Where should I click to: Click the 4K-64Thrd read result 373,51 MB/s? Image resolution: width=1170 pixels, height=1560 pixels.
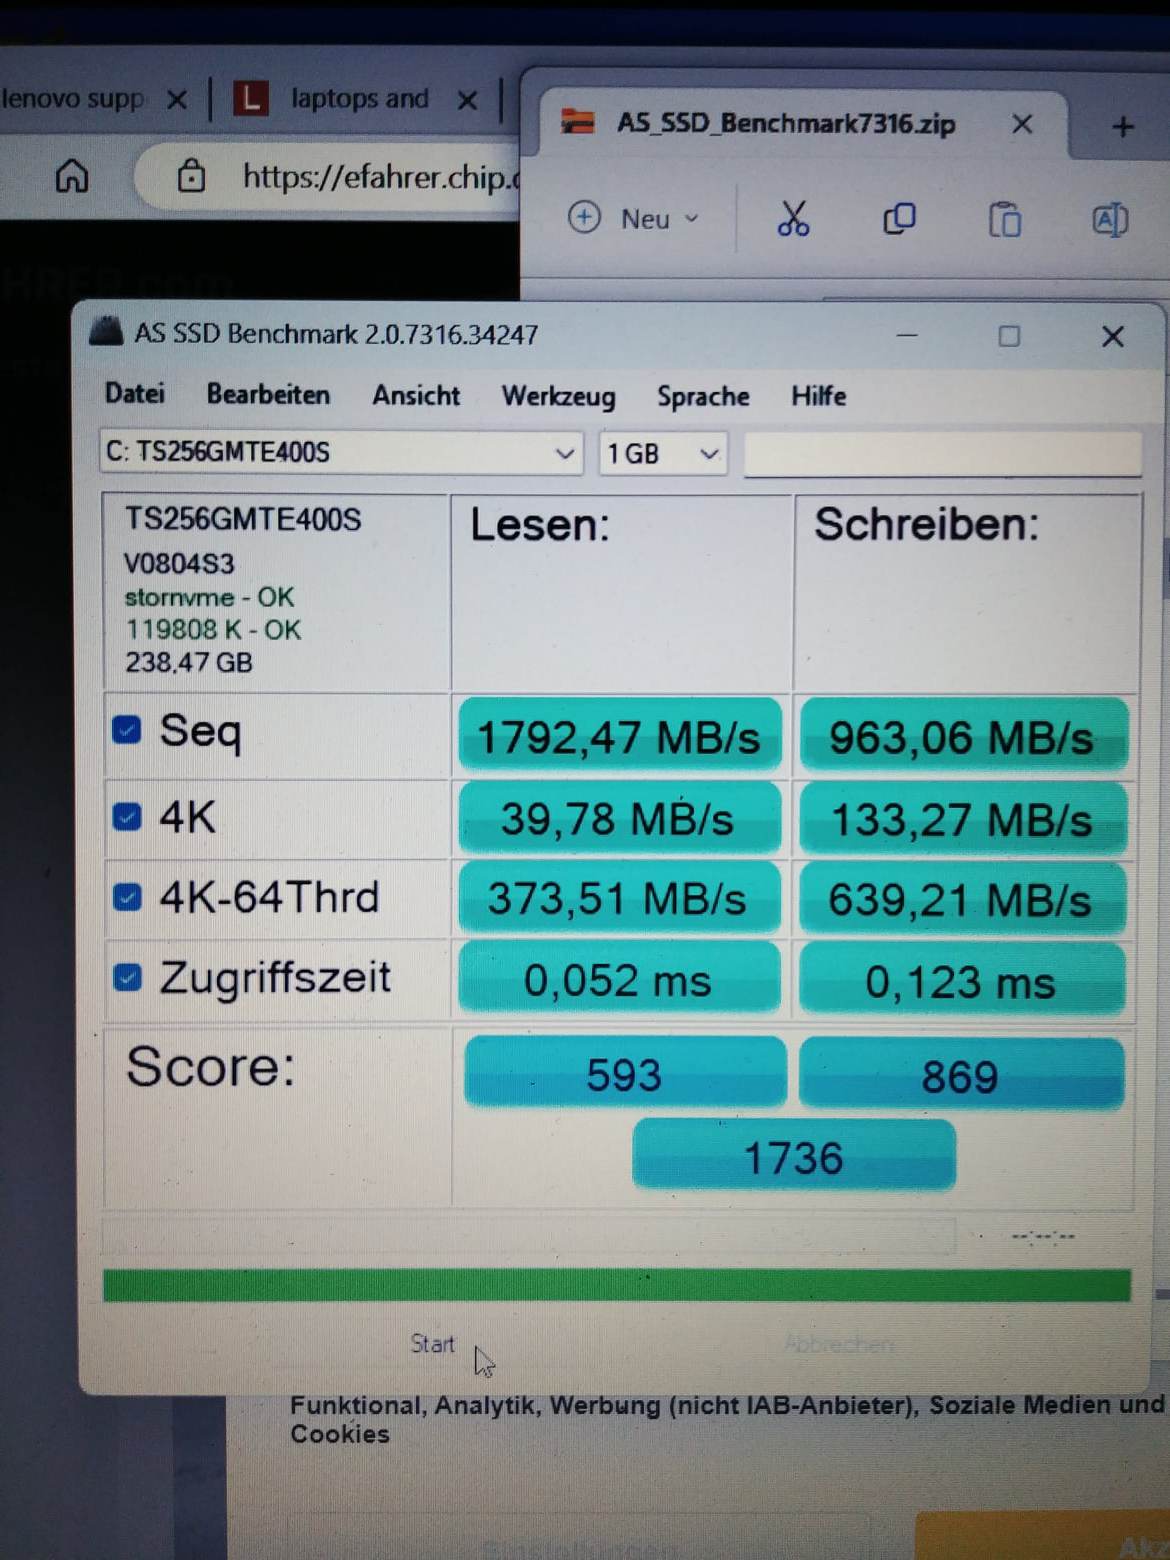point(618,899)
